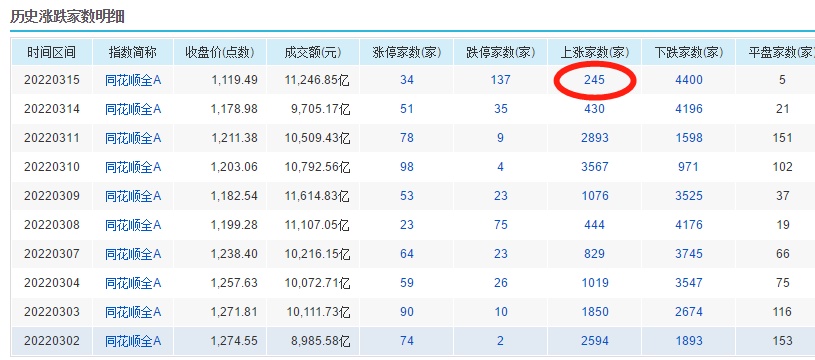Click limit-up count 78 for 20220311
Screen dimensions: 815x360
pos(407,138)
